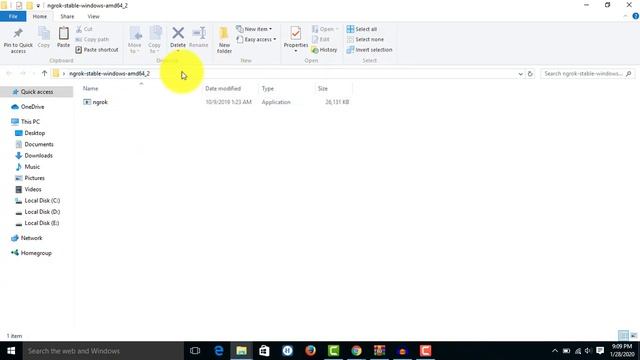Open Task View on taskbar
Screen dimensions: 640x360
pos(195,351)
